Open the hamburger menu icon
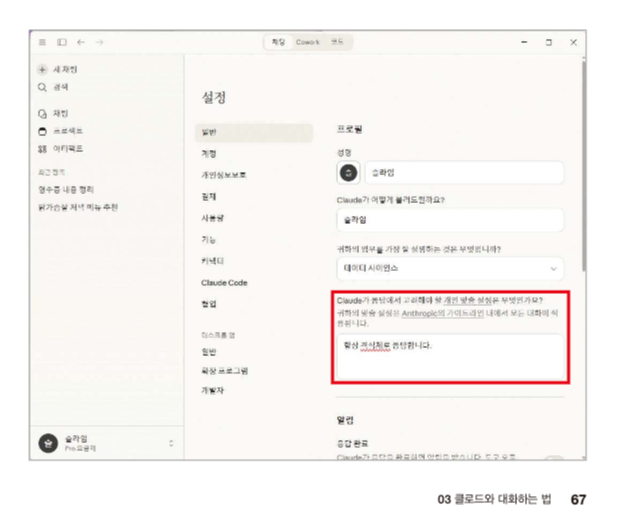Screen dimensions: 617x529 tap(42, 42)
